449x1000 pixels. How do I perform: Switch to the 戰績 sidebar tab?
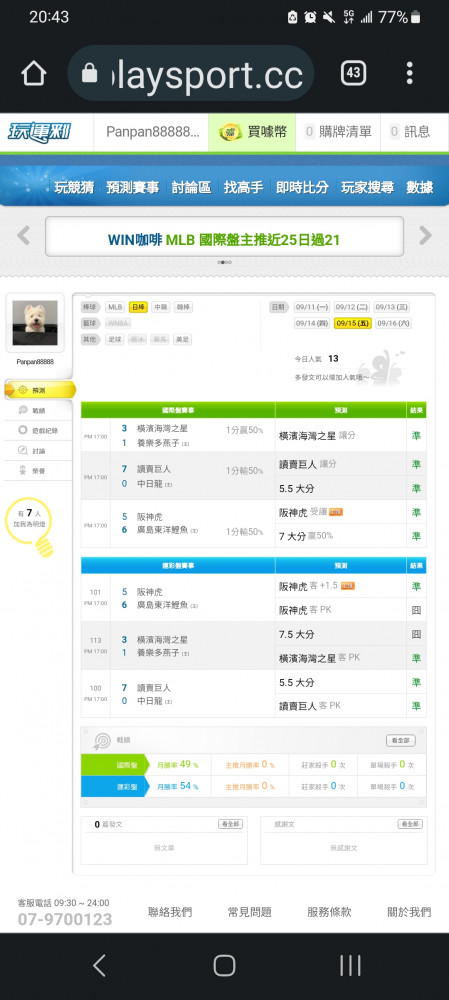point(38,410)
